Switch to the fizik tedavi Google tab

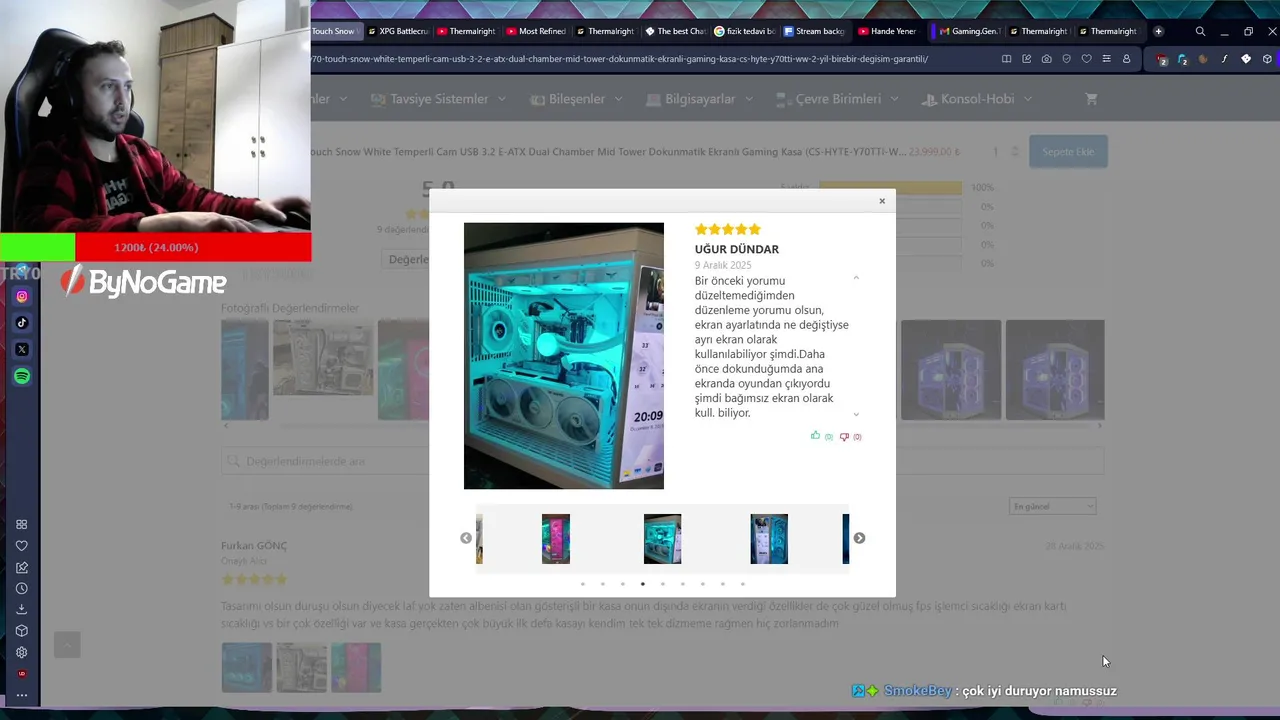tap(744, 31)
